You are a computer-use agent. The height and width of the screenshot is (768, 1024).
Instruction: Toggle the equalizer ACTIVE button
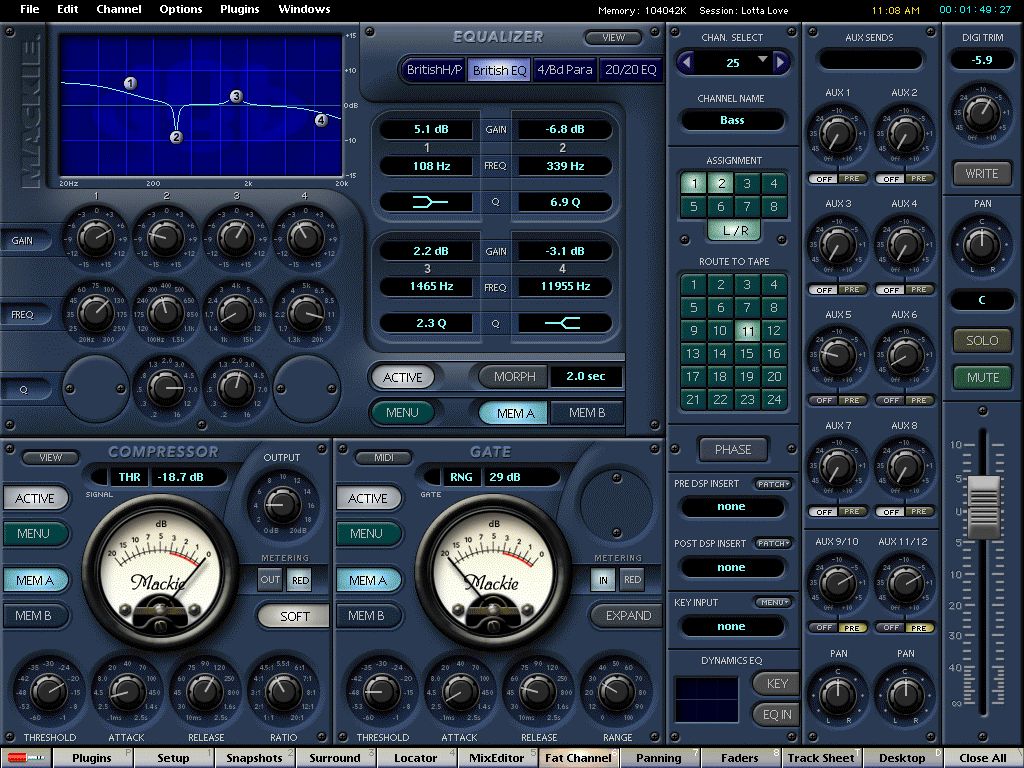[x=402, y=377]
